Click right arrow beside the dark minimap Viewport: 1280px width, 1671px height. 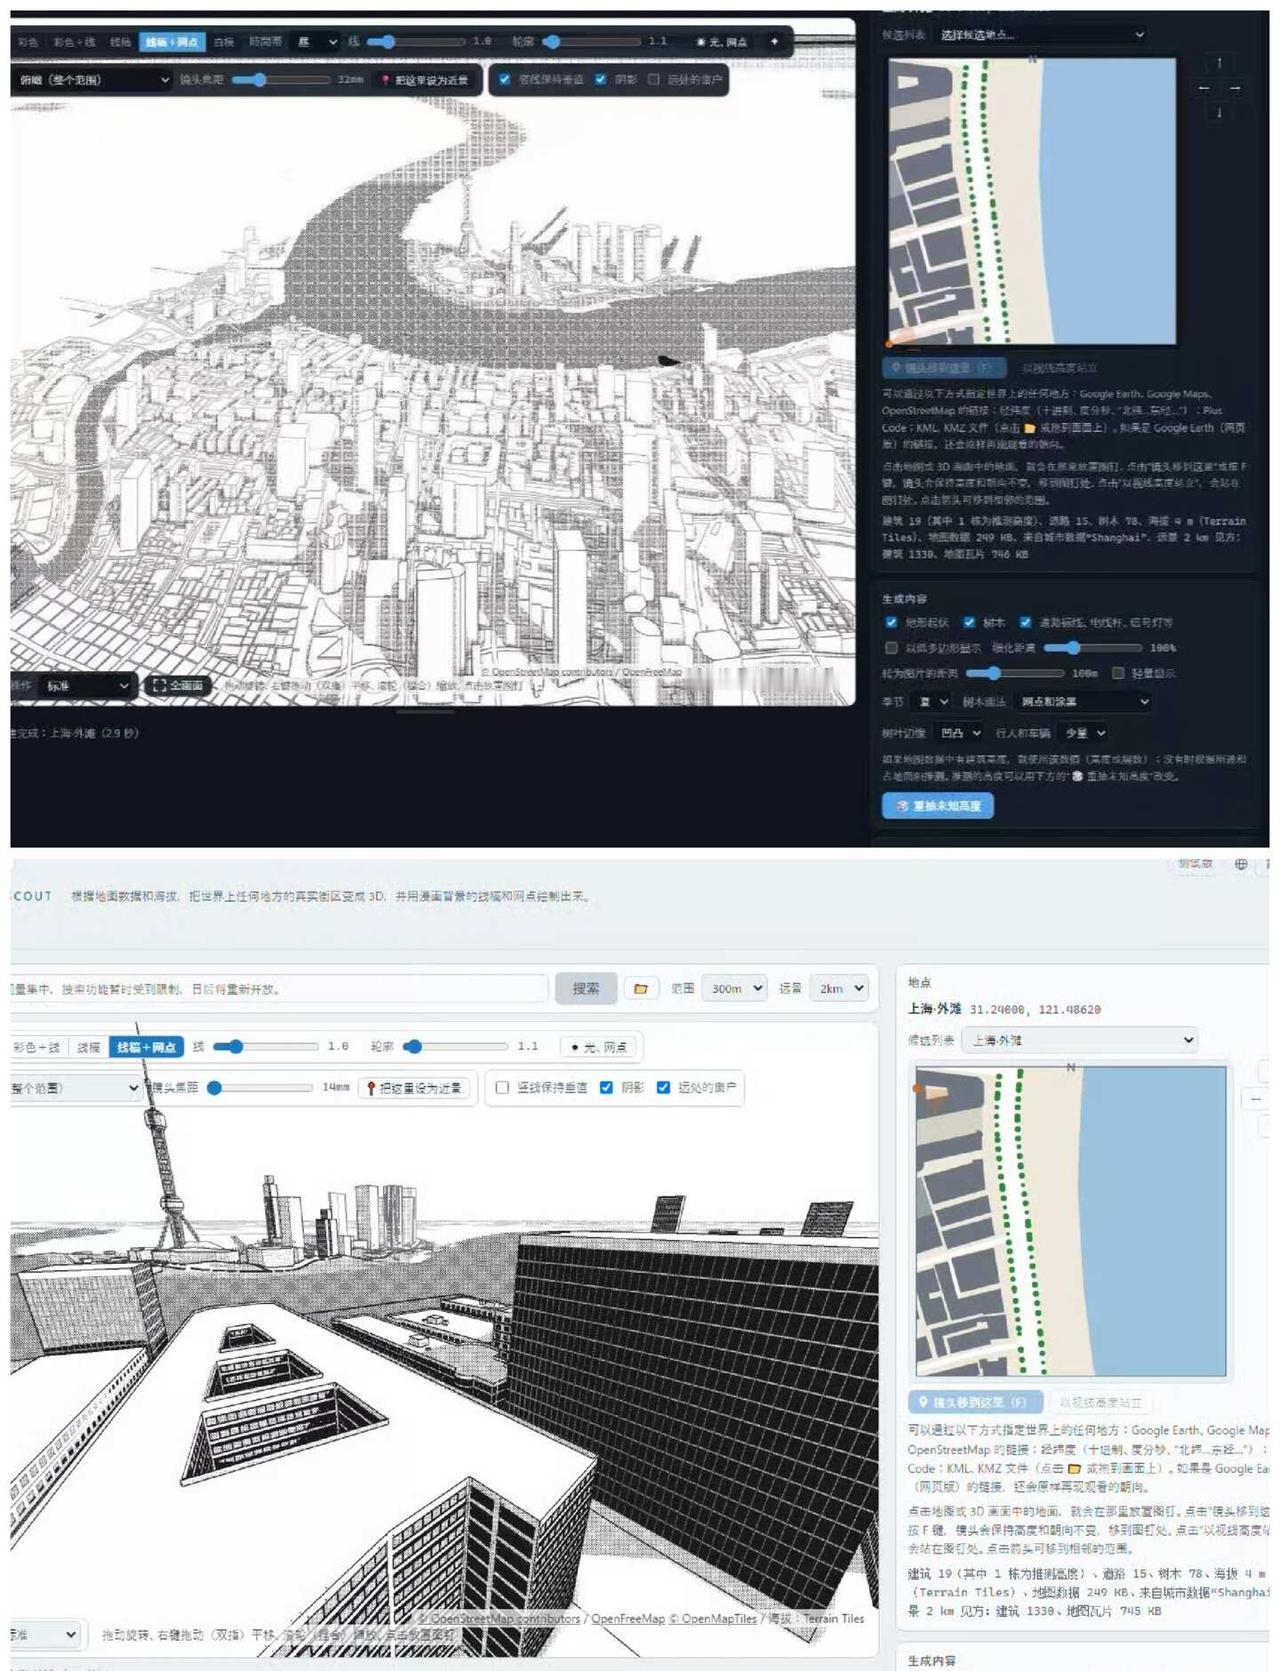1235,88
